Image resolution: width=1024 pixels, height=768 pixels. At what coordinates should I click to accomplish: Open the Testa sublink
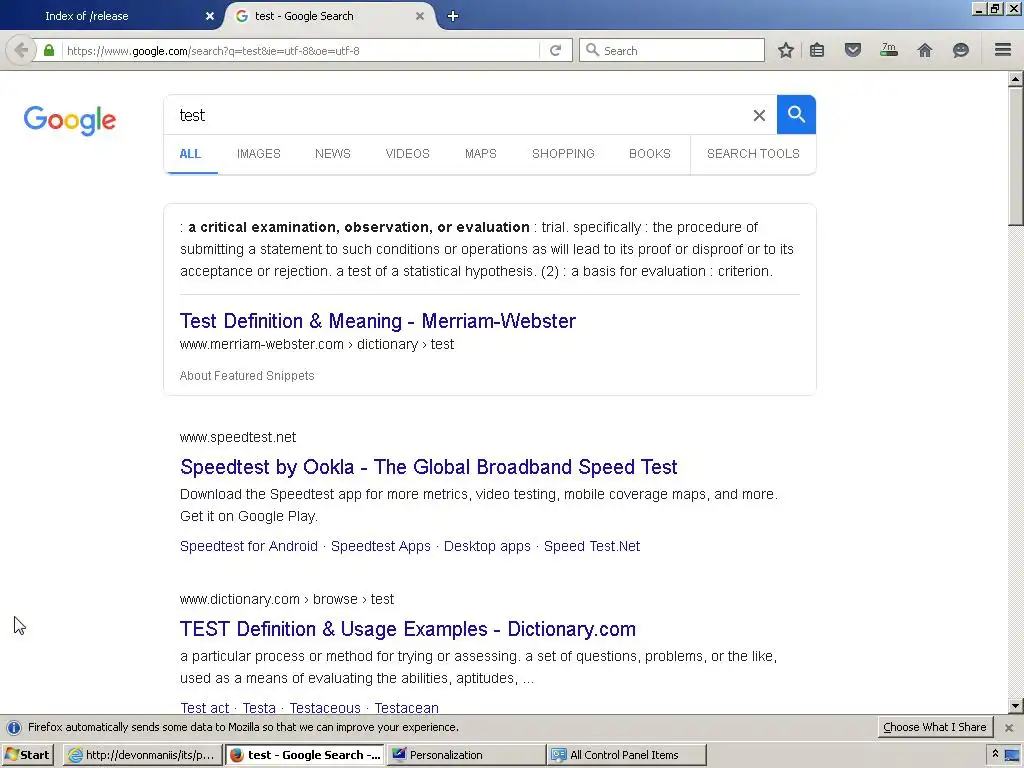coord(259,708)
